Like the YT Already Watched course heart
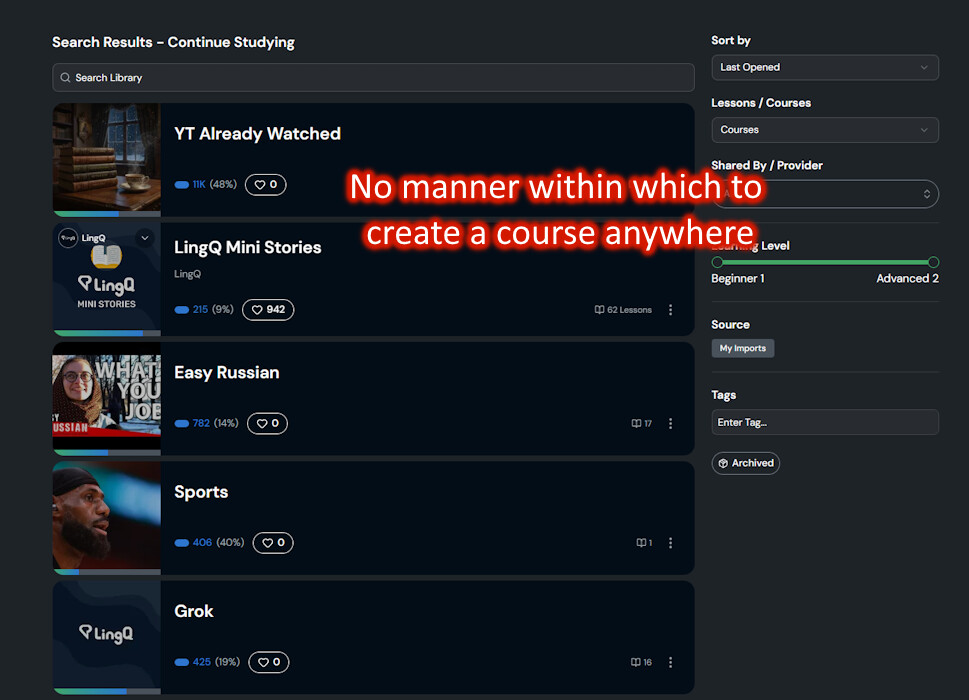The width and height of the screenshot is (969, 700). click(266, 184)
